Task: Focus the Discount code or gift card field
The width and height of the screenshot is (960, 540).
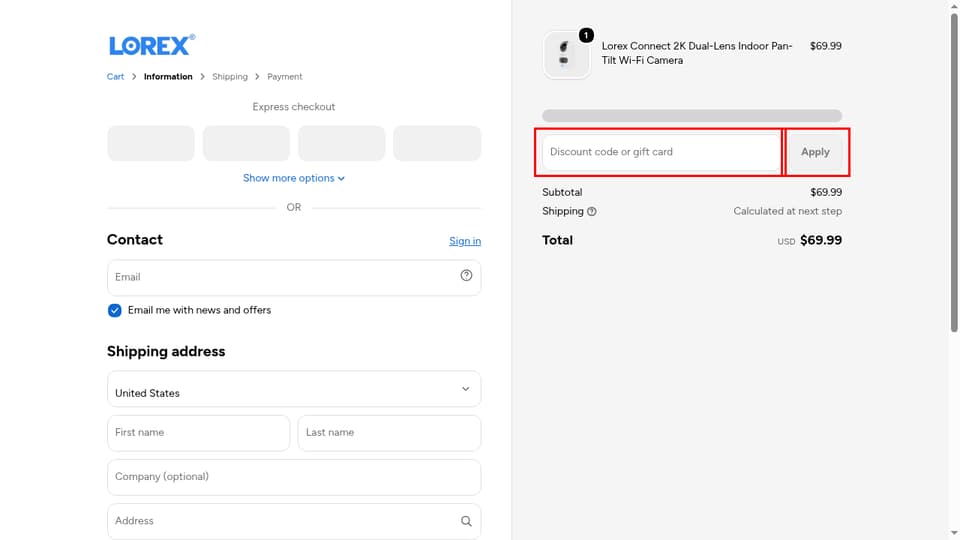Action: pyautogui.click(x=661, y=152)
